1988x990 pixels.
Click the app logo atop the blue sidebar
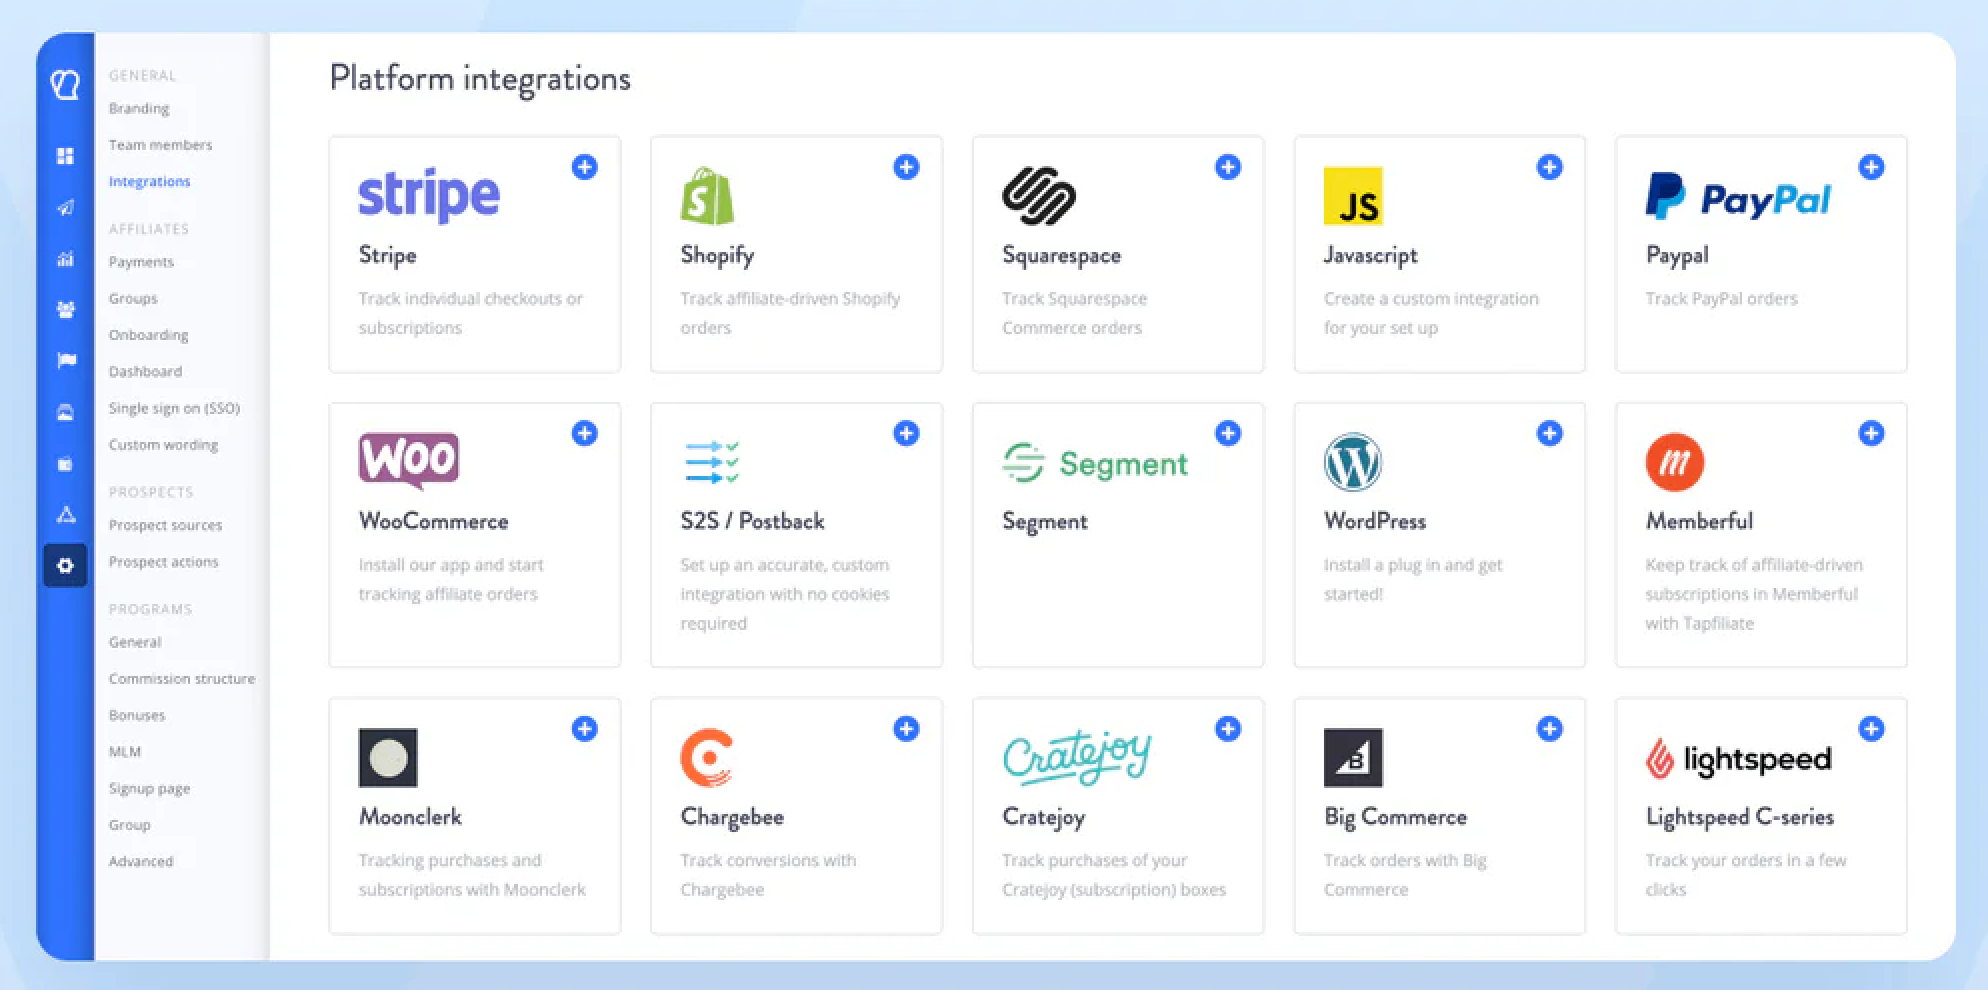point(65,85)
